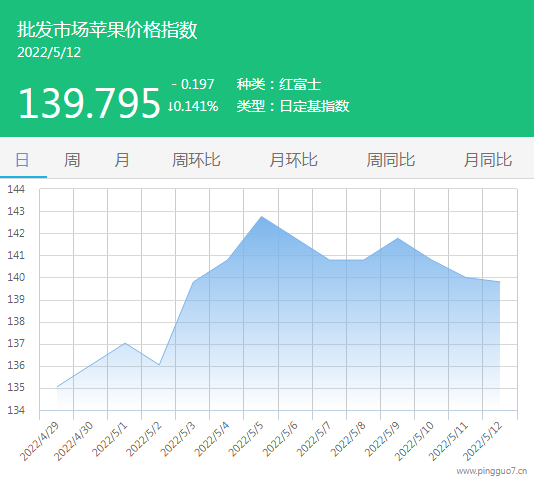Viewport: 534px width, 481px height.
Task: Switch to the 周 weekly tab
Action: pos(72,160)
